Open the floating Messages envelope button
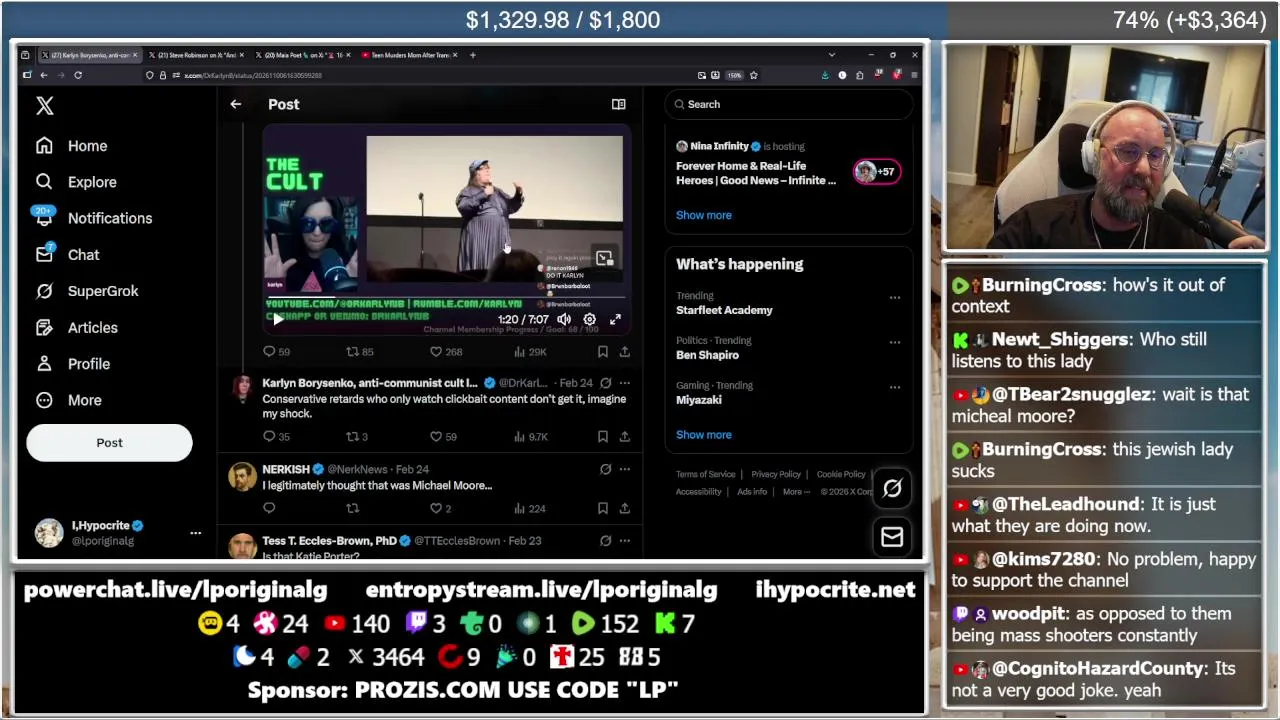The height and width of the screenshot is (720, 1280). click(x=892, y=537)
